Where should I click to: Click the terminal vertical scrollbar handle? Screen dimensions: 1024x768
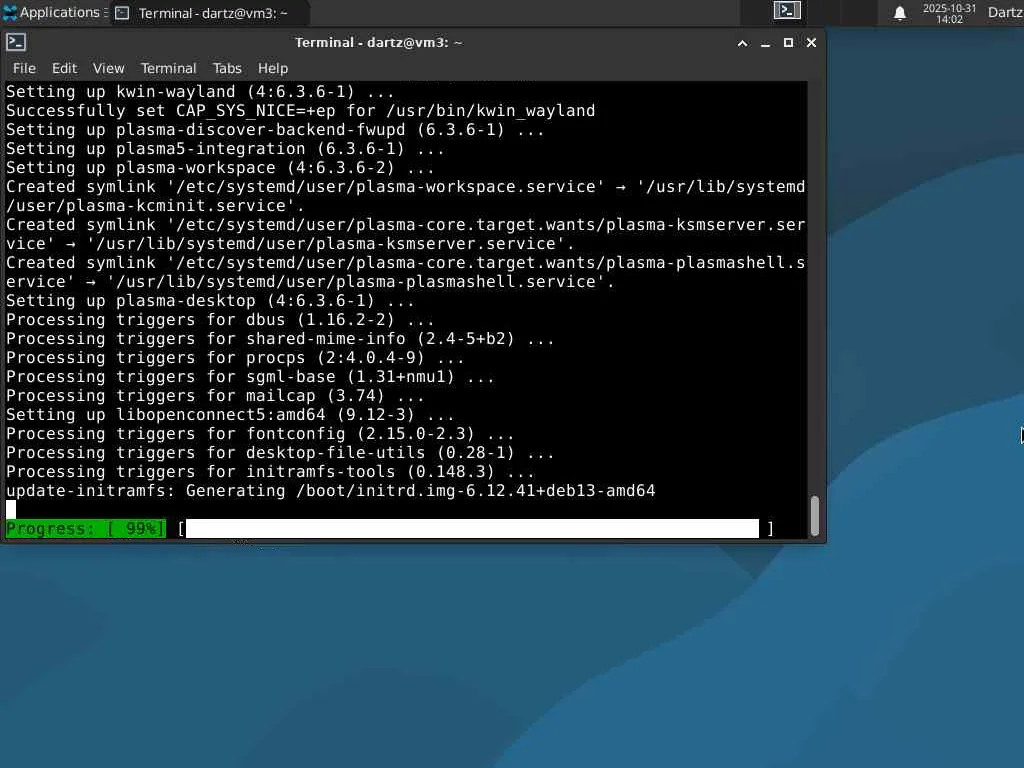[814, 516]
